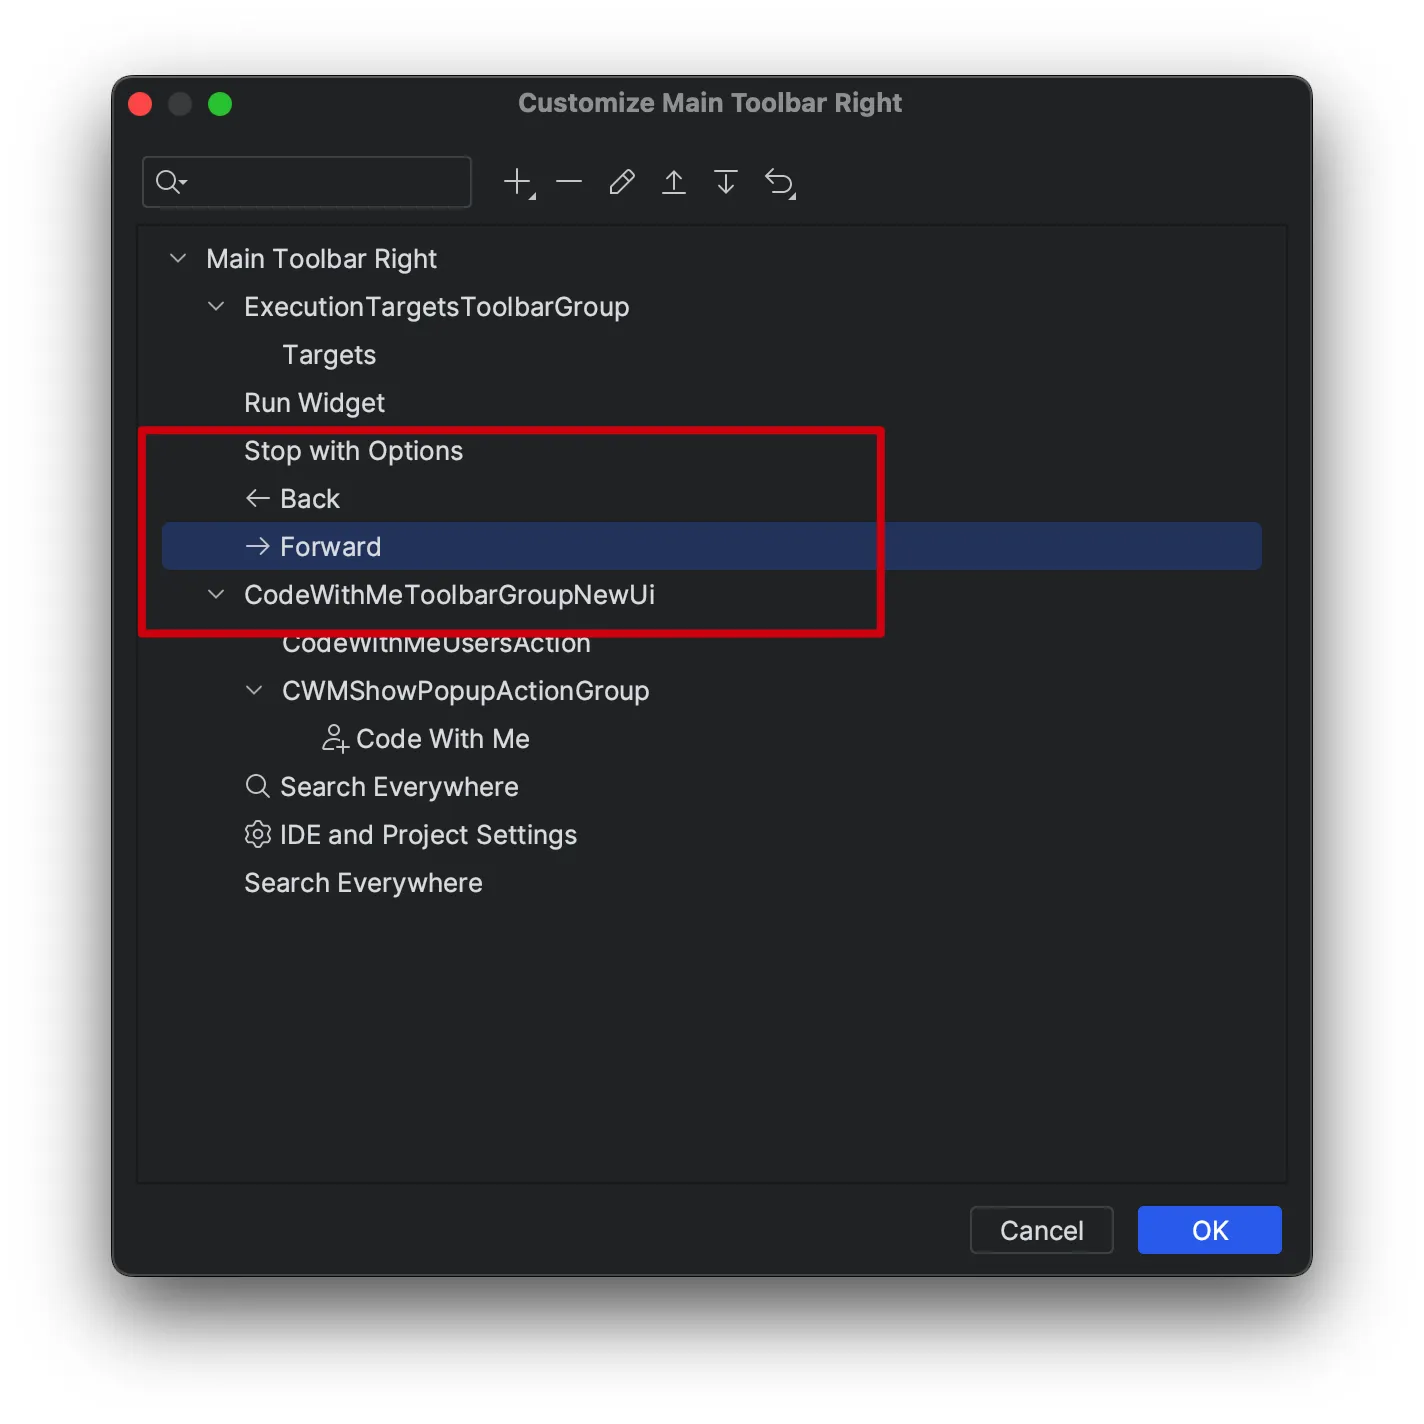Collapse the CWMShowPopupActionGroup node
Screen dimensions: 1424x1424
pos(254,691)
